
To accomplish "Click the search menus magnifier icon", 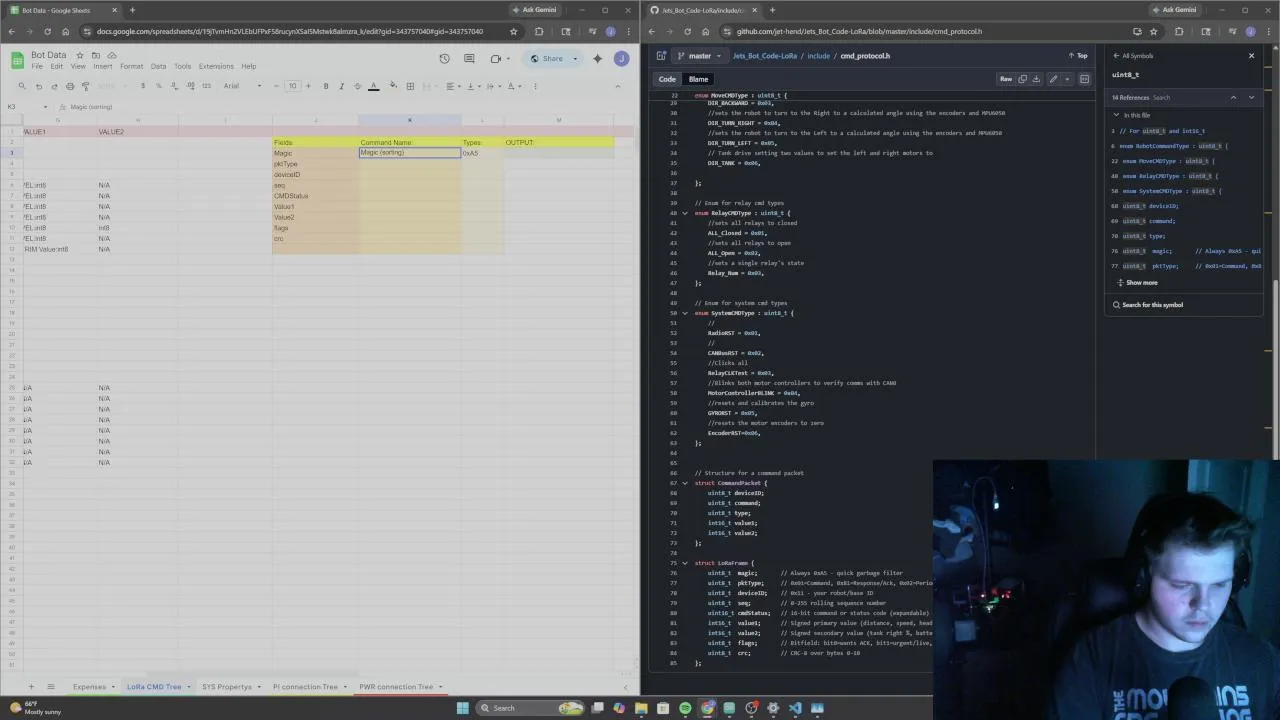I will click(22, 86).
